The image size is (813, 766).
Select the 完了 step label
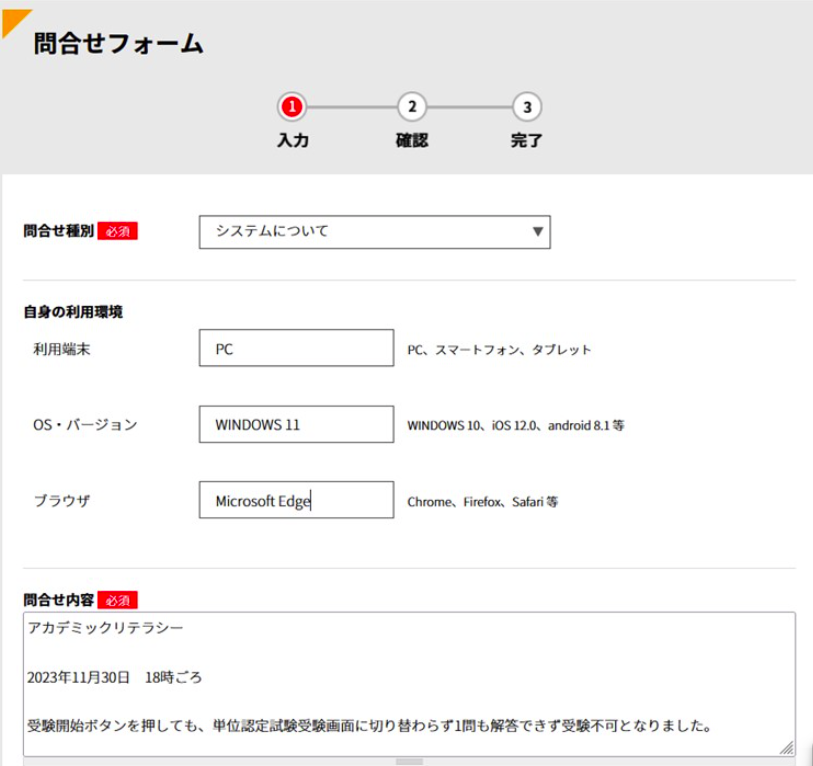pos(527,141)
